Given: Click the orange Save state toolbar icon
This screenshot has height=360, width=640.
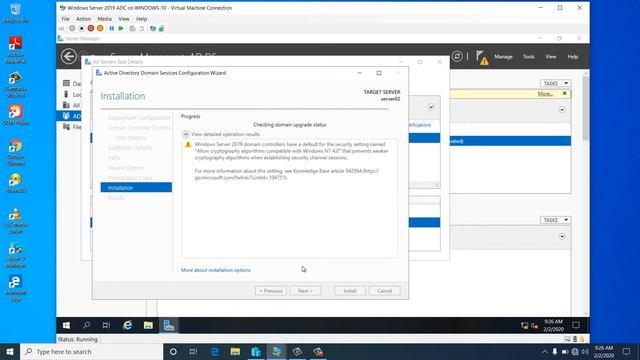Looking at the screenshot, I should (100, 29).
